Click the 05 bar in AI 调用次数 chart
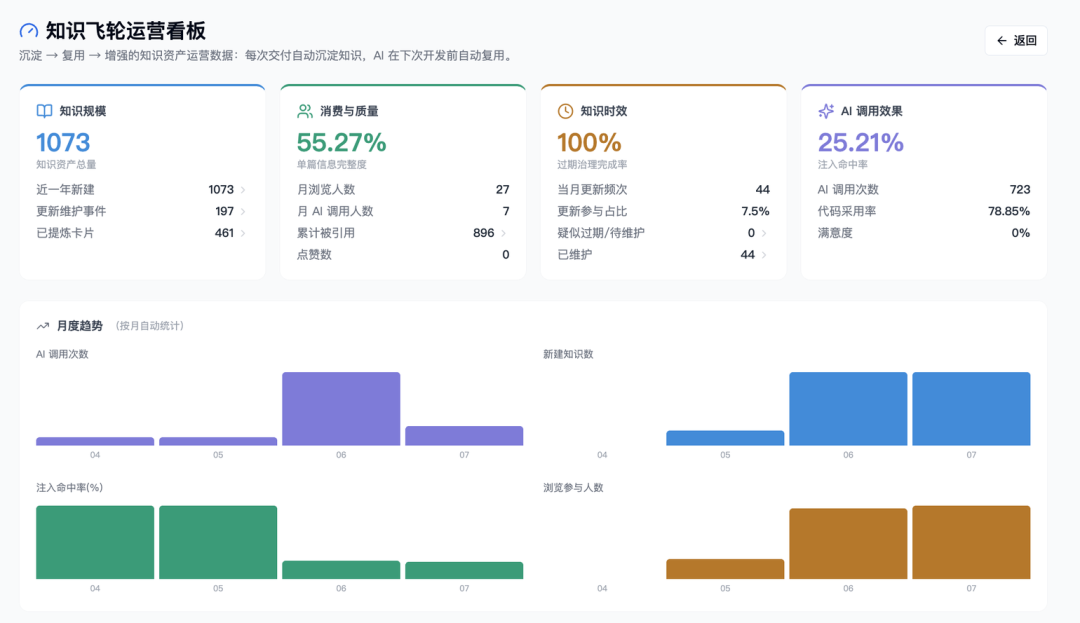Screen dimensions: 1080x623 (x=218, y=441)
